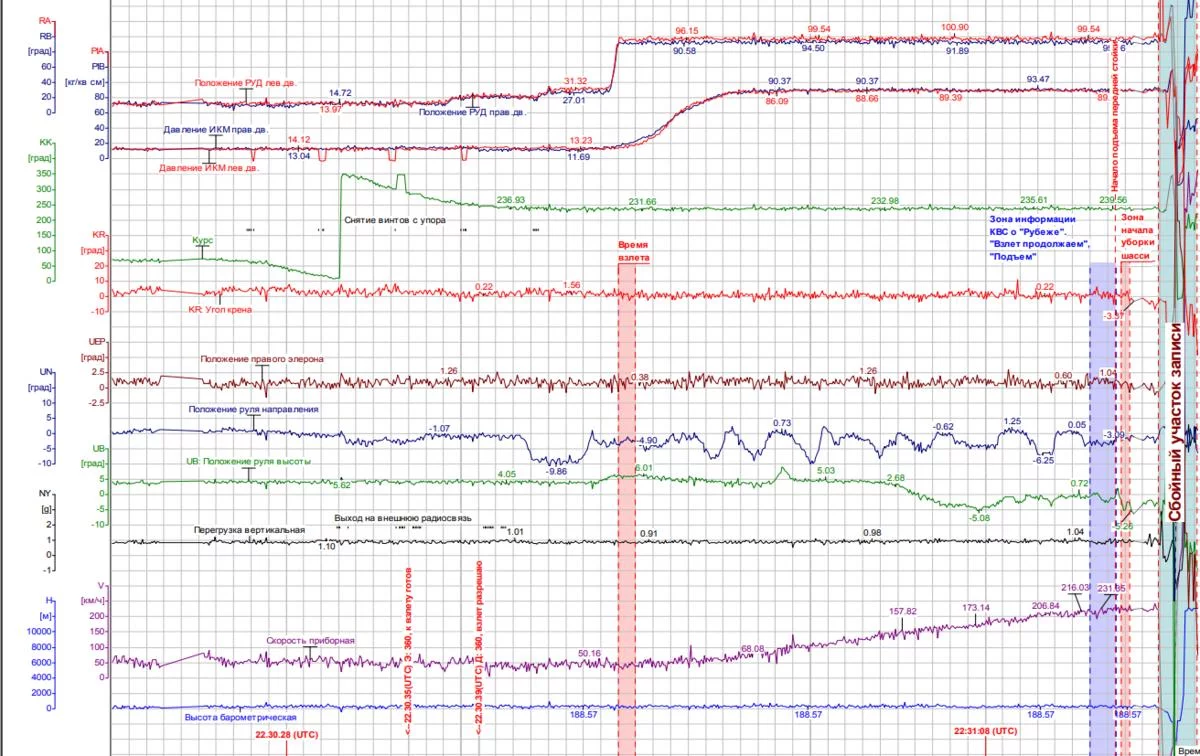Click the PIA axis label
The height and width of the screenshot is (756, 1200).
[x=97, y=50]
